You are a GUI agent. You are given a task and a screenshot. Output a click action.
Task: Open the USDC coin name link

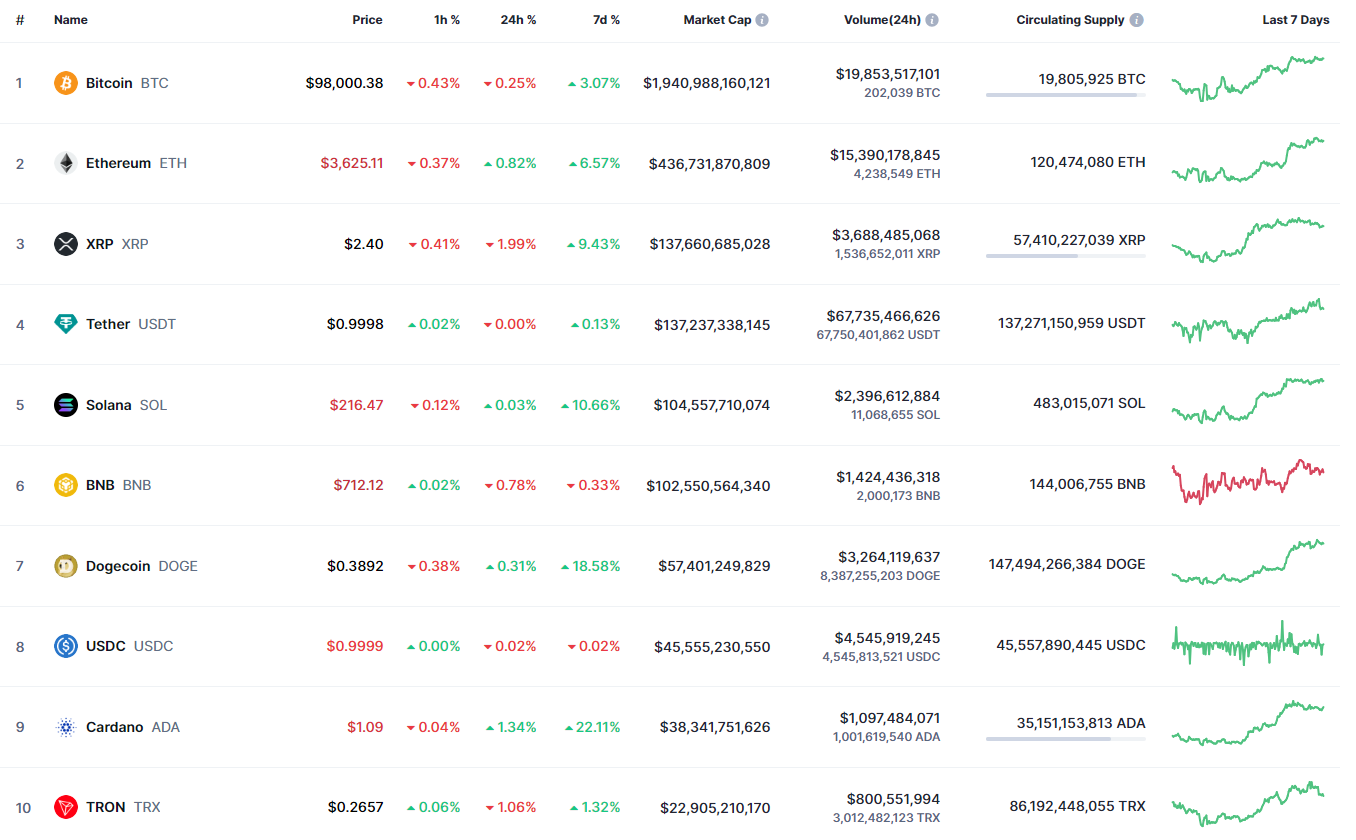coord(106,646)
